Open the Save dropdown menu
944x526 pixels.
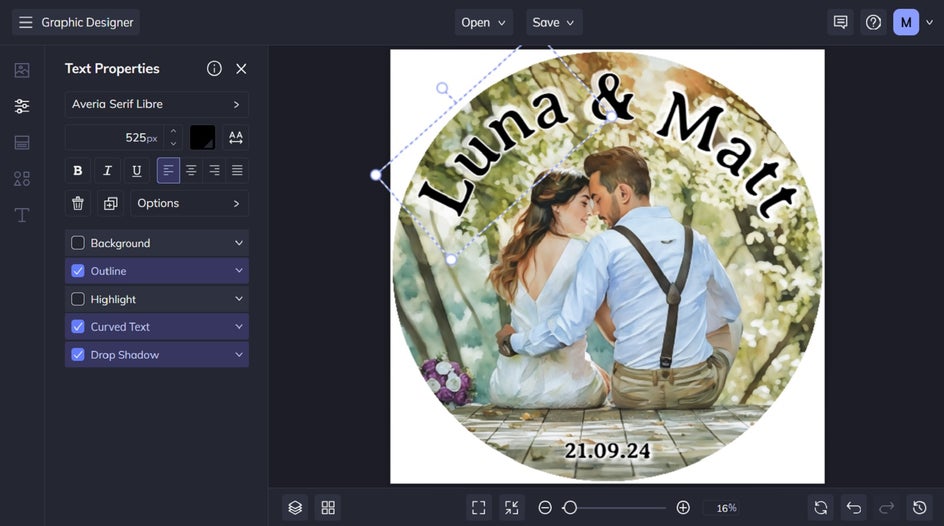(x=554, y=22)
